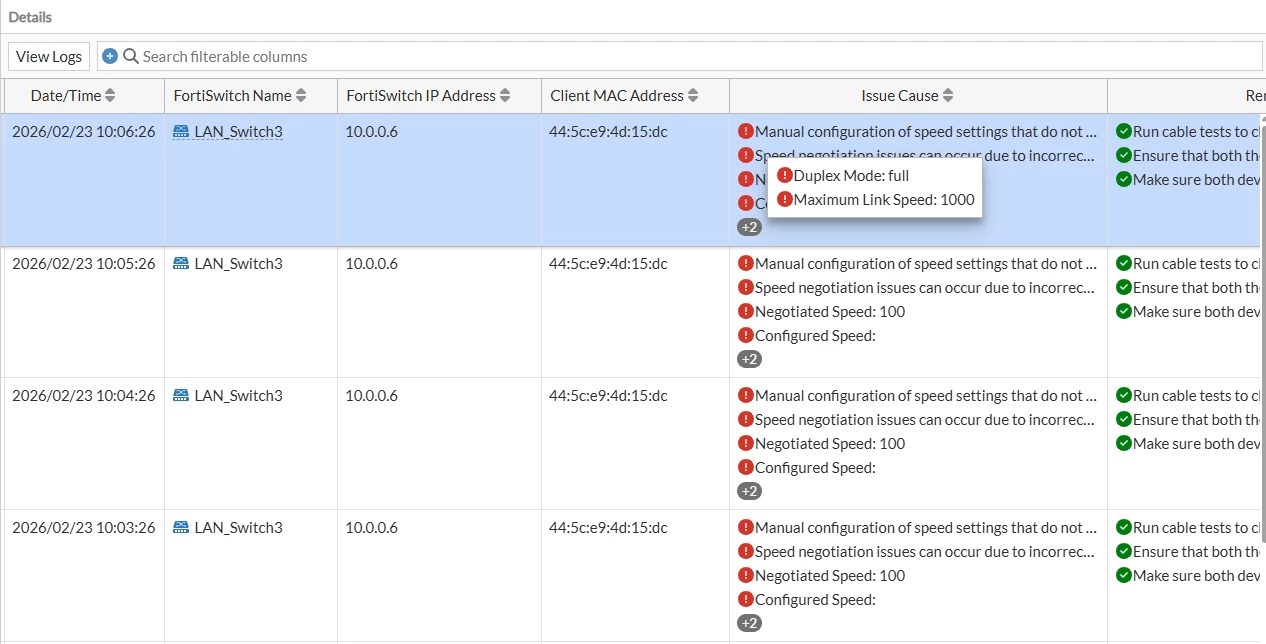Click green check by Run cable tests, 10:06:26 row
Image resolution: width=1266 pixels, height=644 pixels.
[x=1123, y=131]
